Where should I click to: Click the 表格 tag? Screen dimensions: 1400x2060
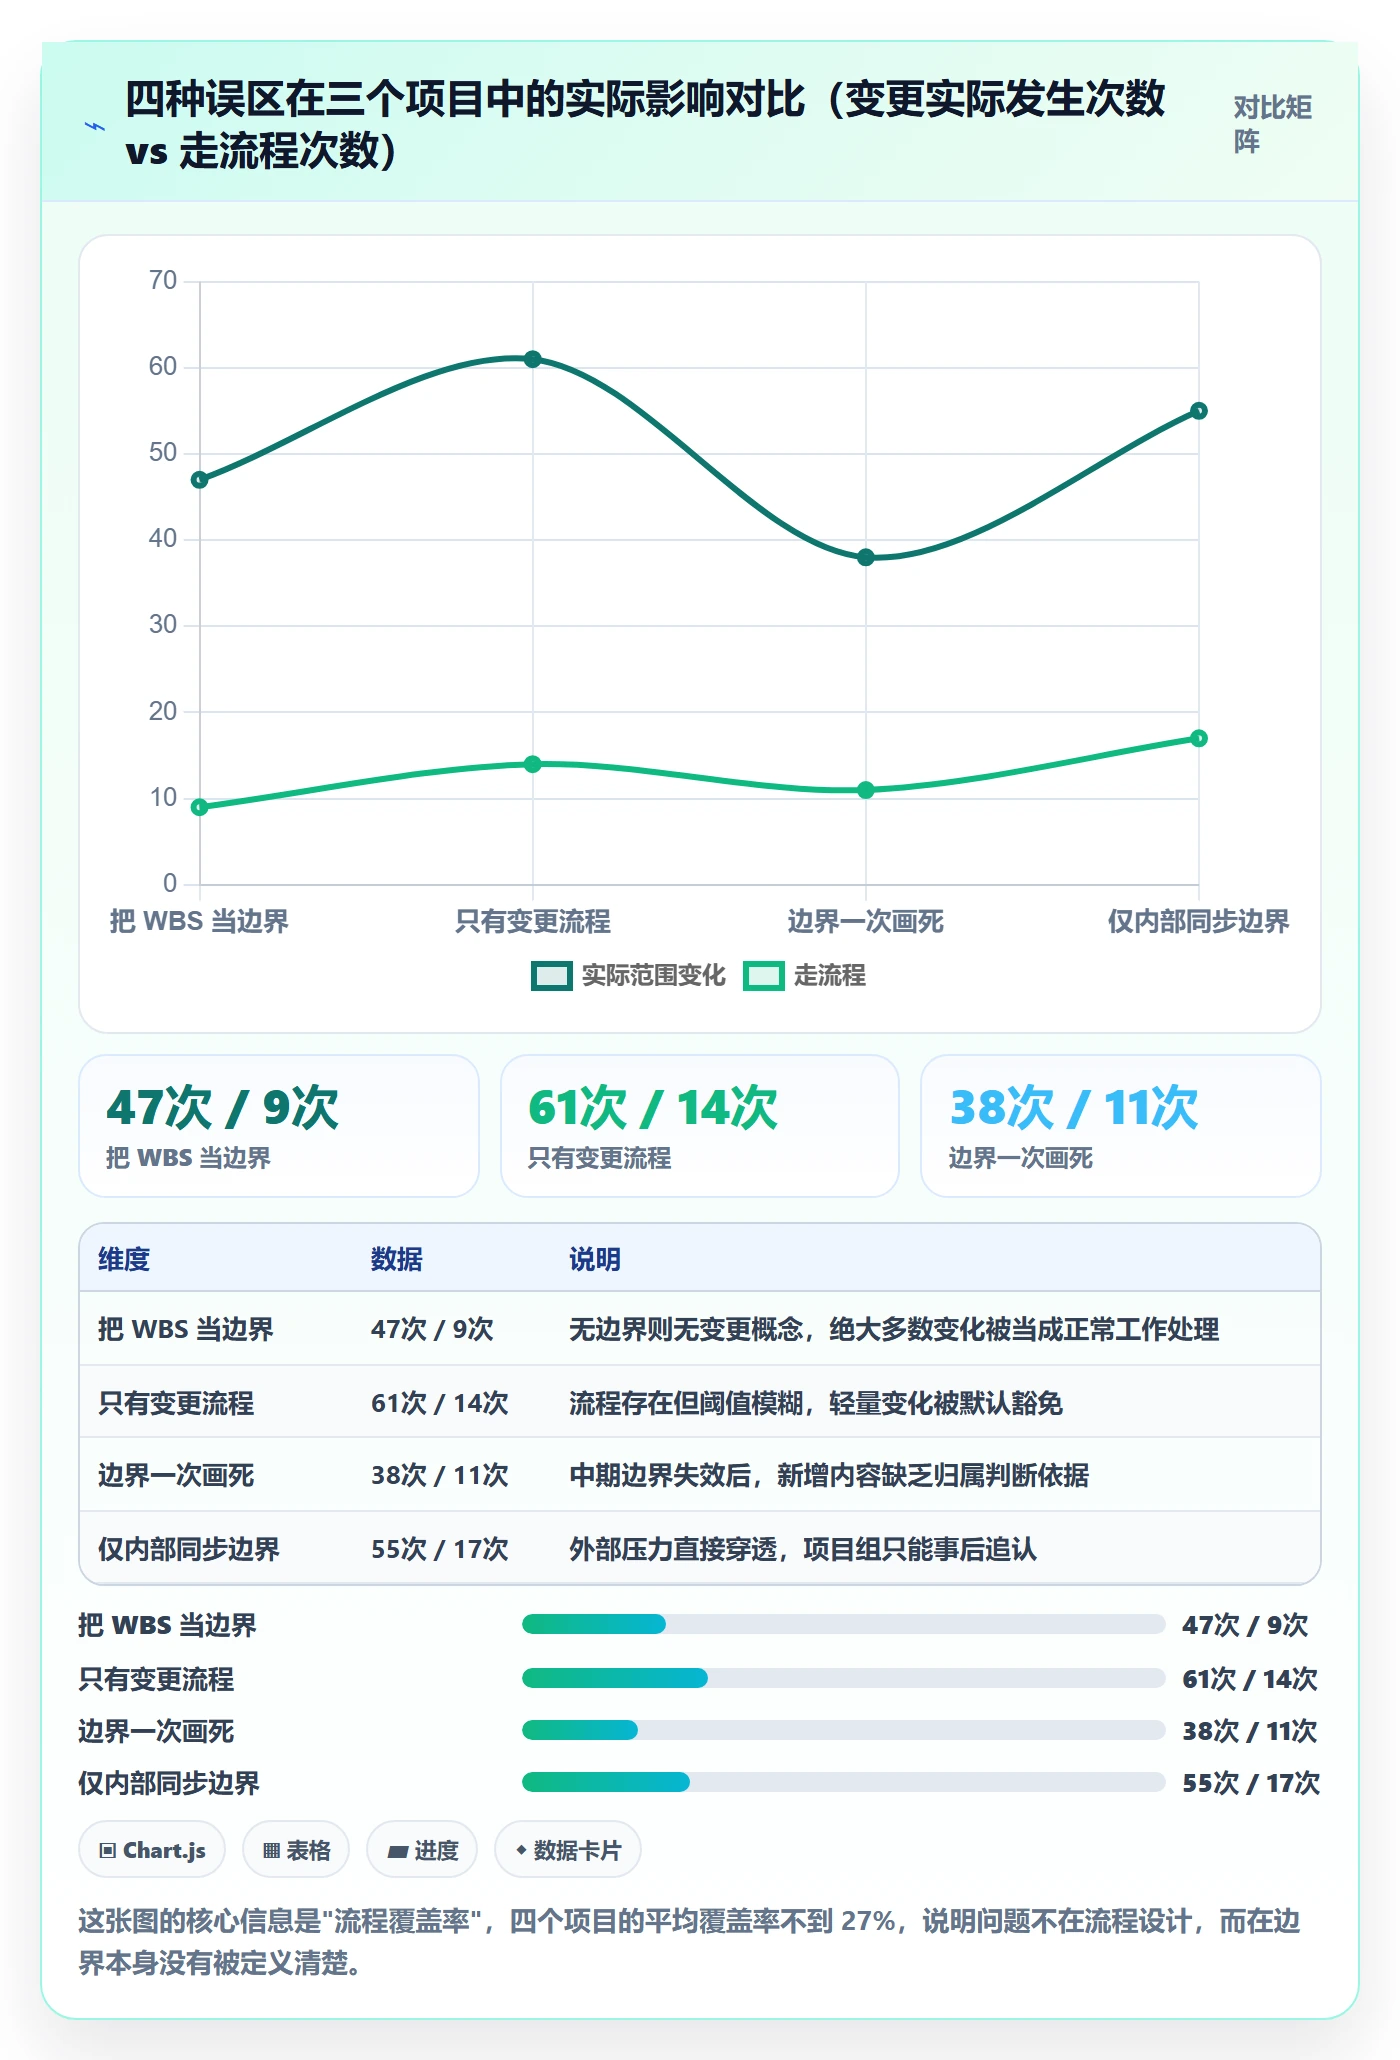[296, 1850]
